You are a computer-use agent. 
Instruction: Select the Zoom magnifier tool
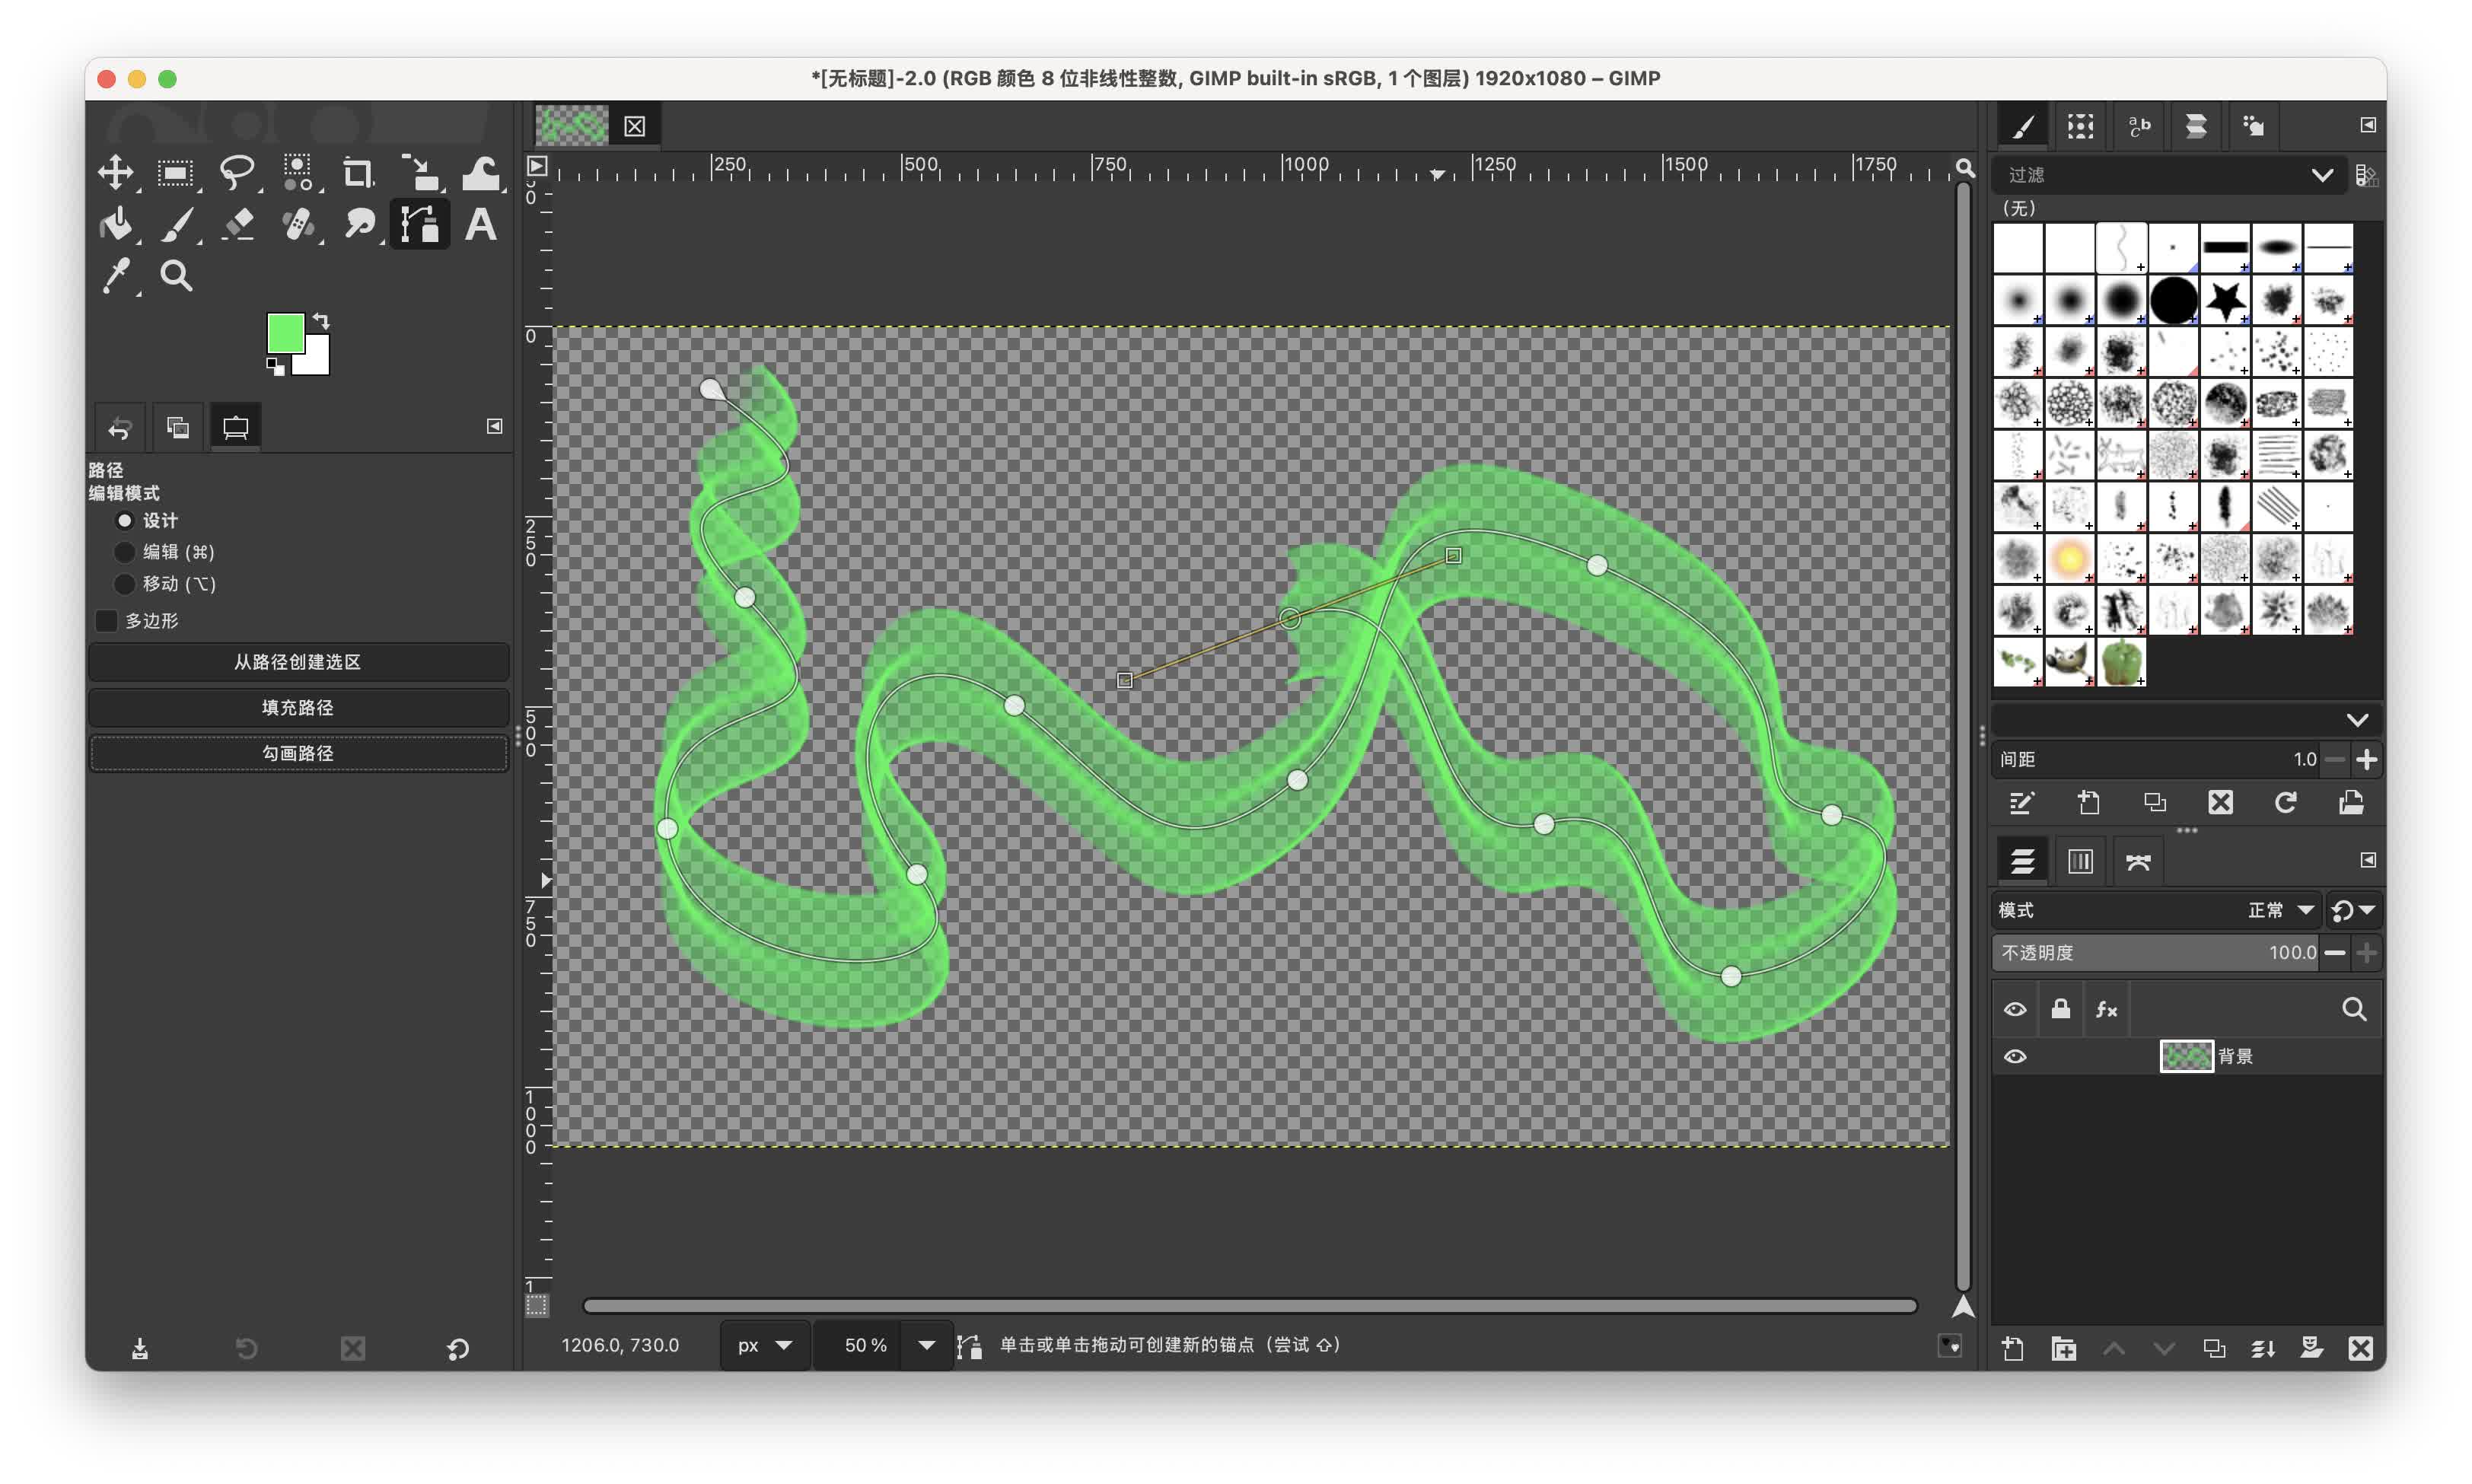(176, 276)
